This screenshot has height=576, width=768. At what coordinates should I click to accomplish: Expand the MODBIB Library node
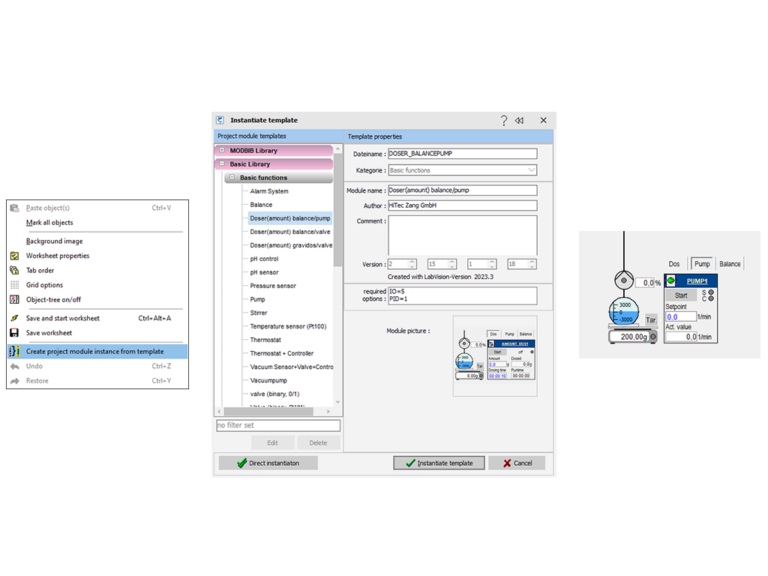(222, 150)
